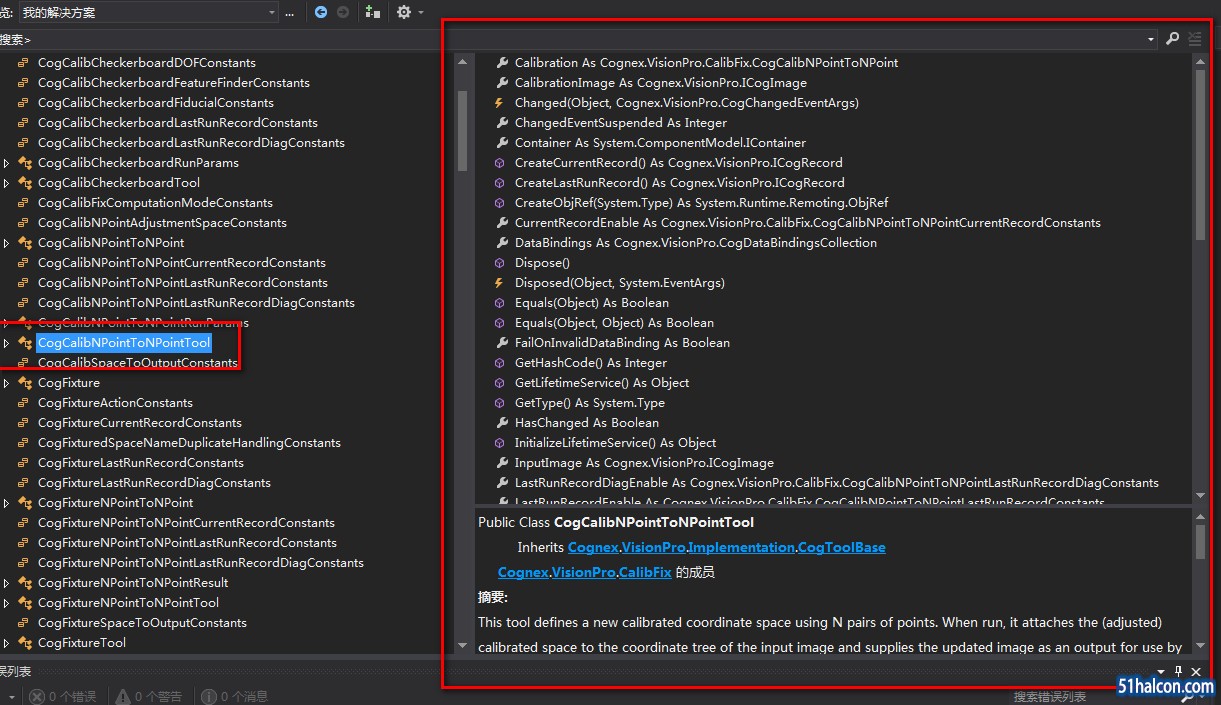The image size is (1221, 705).
Task: Pin the error list panel
Action: tap(1178, 672)
